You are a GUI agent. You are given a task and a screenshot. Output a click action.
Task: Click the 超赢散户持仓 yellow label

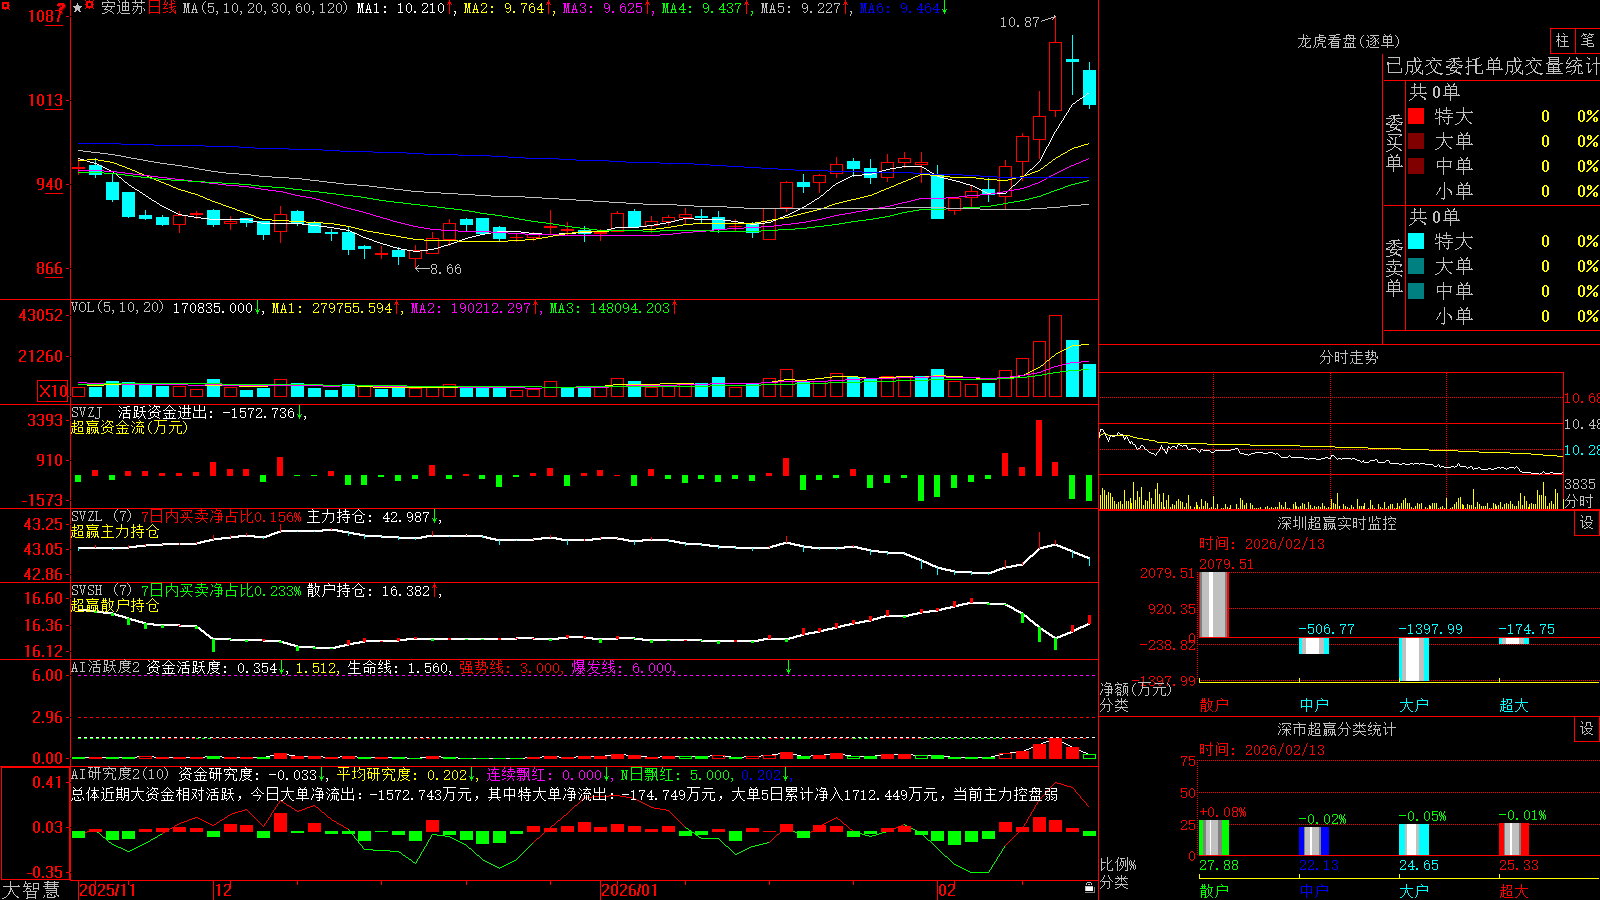pyautogui.click(x=115, y=605)
